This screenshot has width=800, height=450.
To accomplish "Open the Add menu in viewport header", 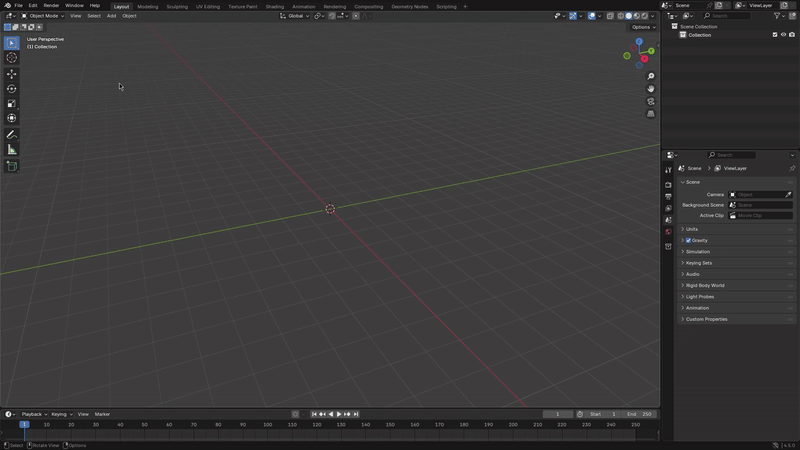I will [111, 16].
